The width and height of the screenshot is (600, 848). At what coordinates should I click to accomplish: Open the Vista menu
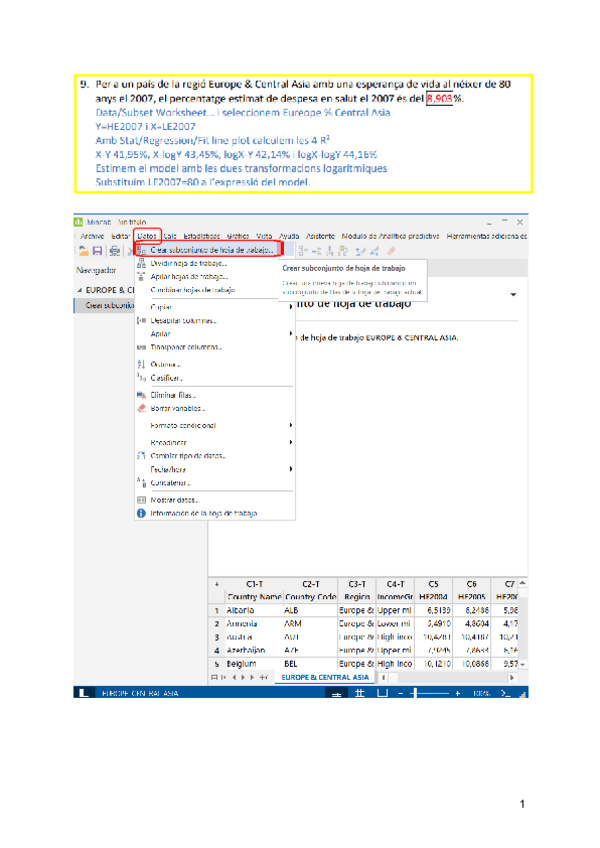pos(264,236)
